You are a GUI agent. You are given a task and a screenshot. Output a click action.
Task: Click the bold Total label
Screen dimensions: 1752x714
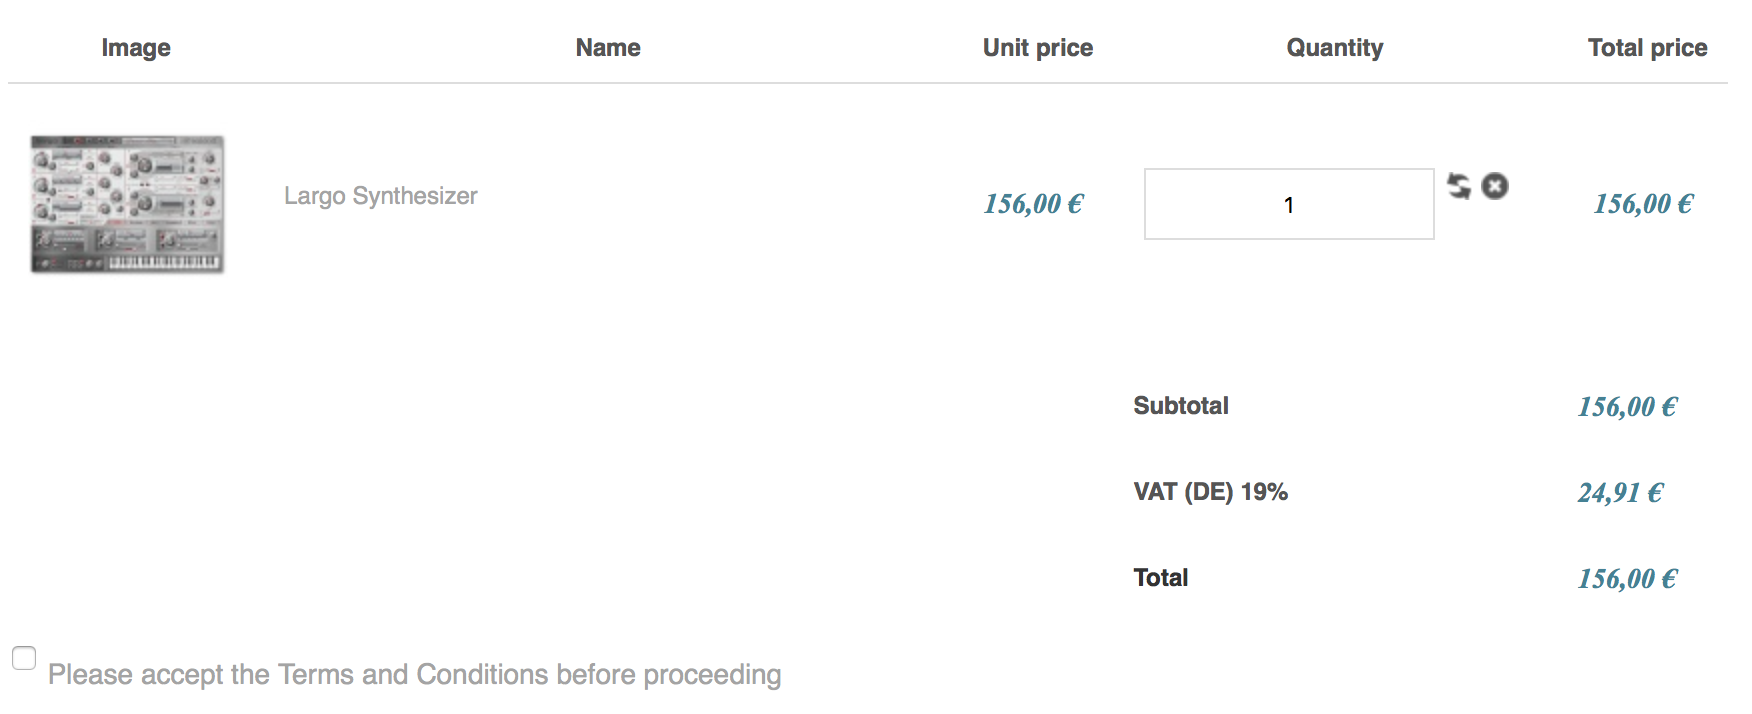tap(1160, 578)
